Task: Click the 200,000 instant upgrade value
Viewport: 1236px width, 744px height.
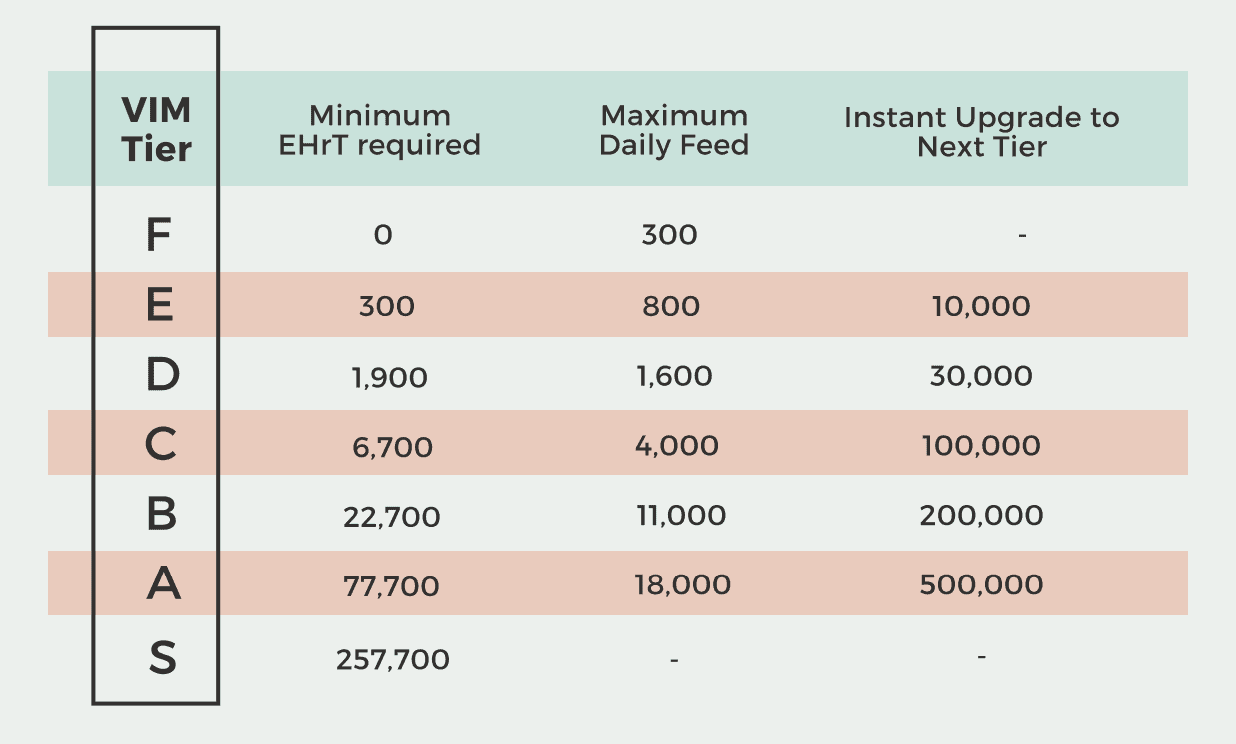Action: (981, 516)
